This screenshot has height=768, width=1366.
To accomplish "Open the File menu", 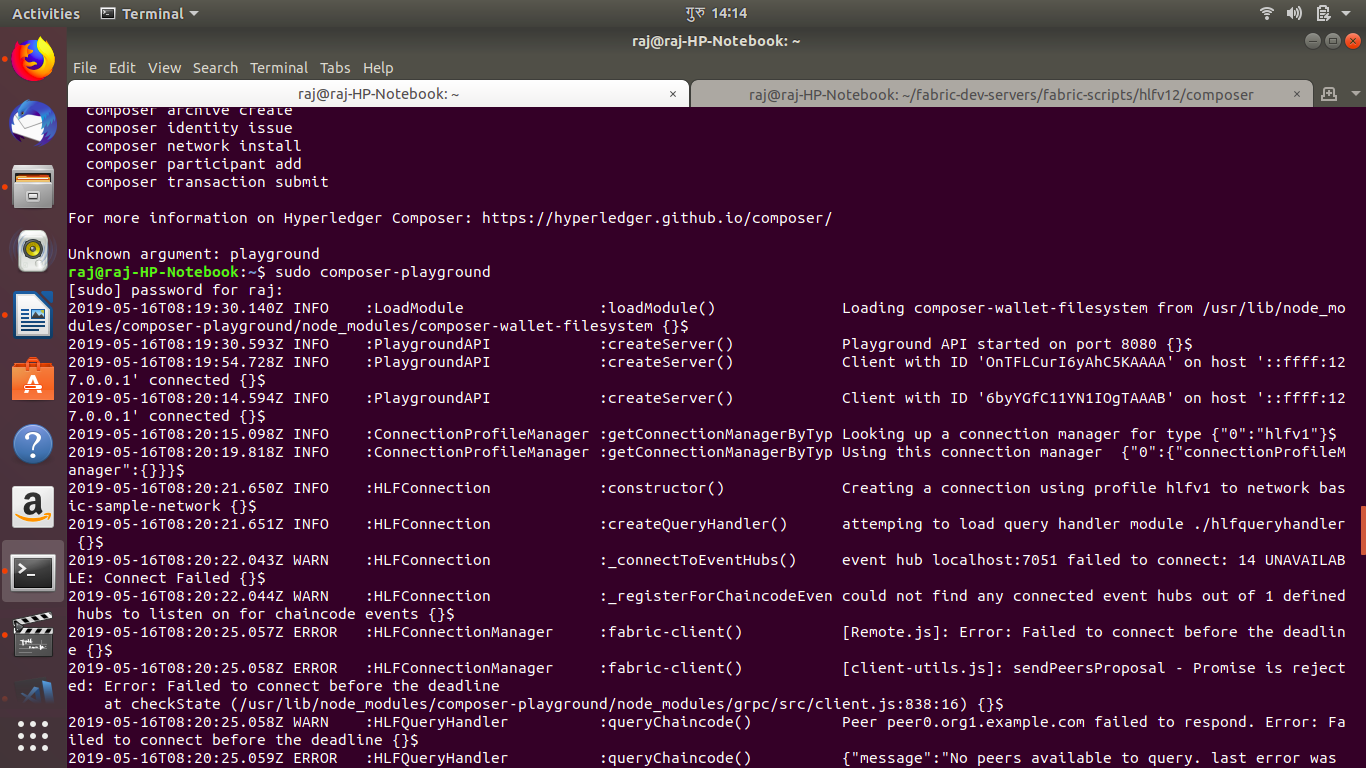I will tap(85, 68).
